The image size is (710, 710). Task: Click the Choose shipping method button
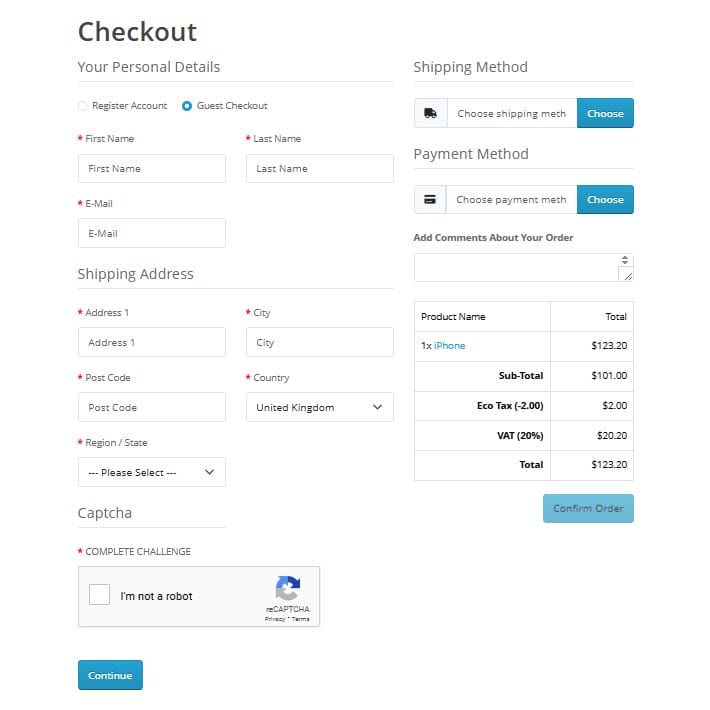(x=605, y=113)
